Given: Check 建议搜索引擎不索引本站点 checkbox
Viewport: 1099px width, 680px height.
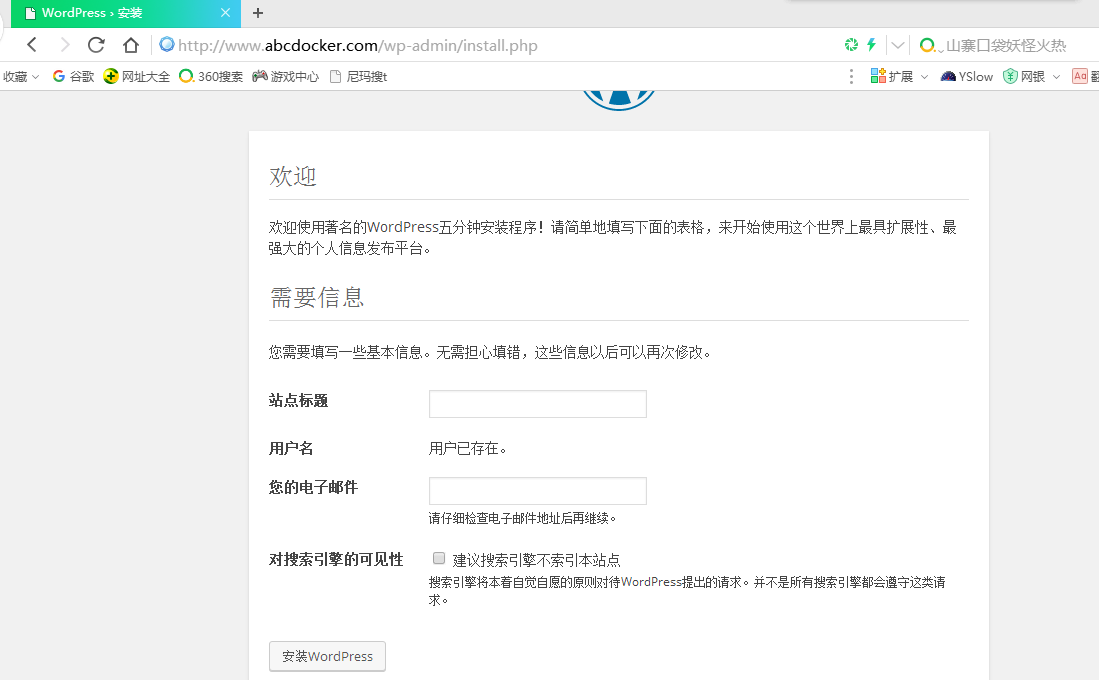Looking at the screenshot, I should [x=439, y=558].
